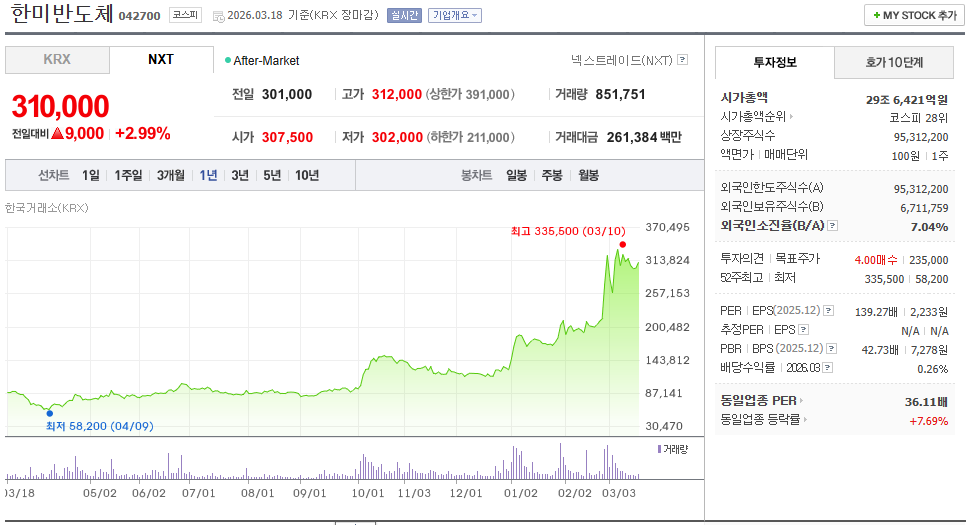Viewport: 970px width, 525px height.
Task: Open the help icon beside PBR BPS(2025.12)
Action: (831, 349)
